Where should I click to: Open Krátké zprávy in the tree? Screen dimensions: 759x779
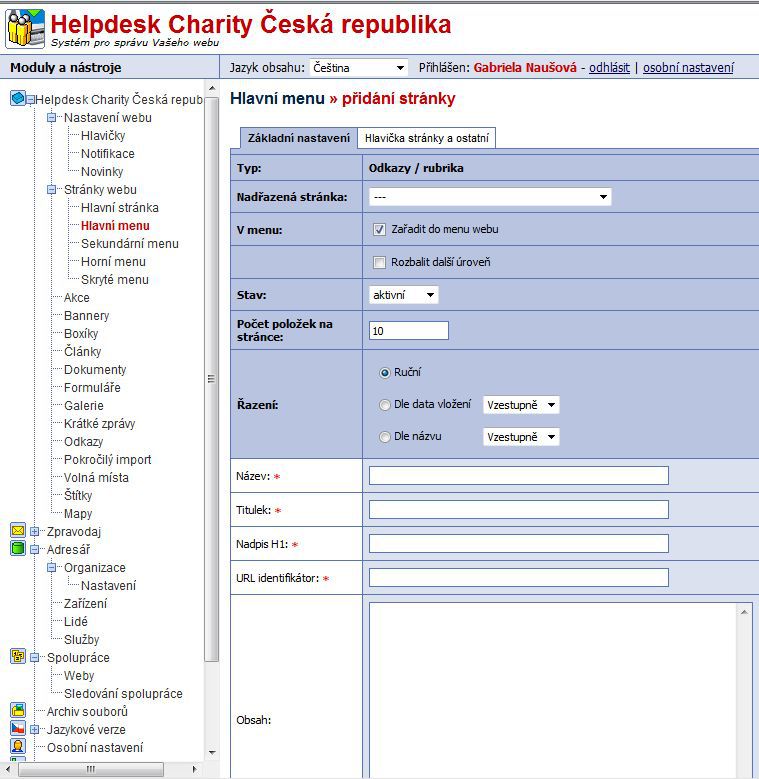click(99, 423)
